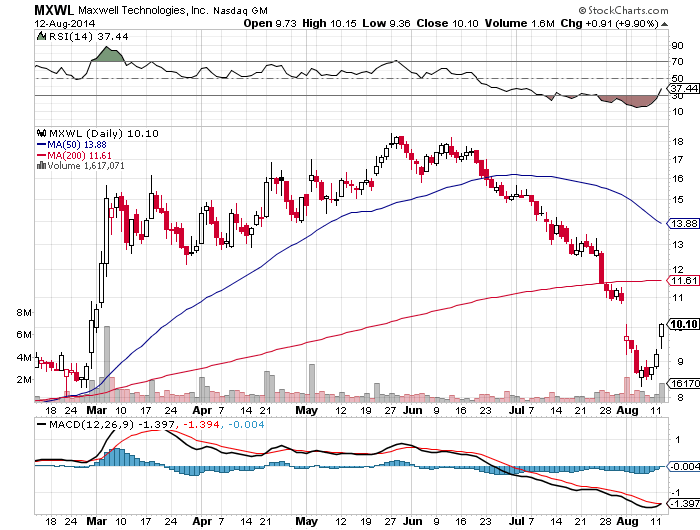This screenshot has height=530, width=700.
Task: Click the Open 9.73 value
Action: point(270,23)
